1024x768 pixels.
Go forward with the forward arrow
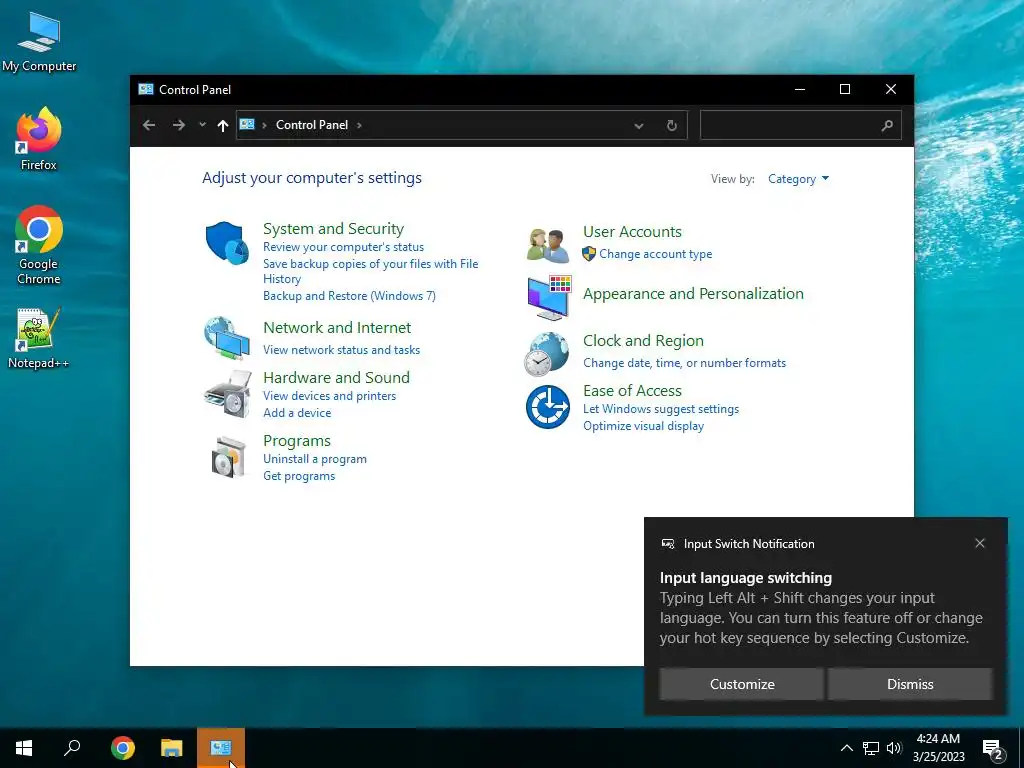pyautogui.click(x=178, y=125)
